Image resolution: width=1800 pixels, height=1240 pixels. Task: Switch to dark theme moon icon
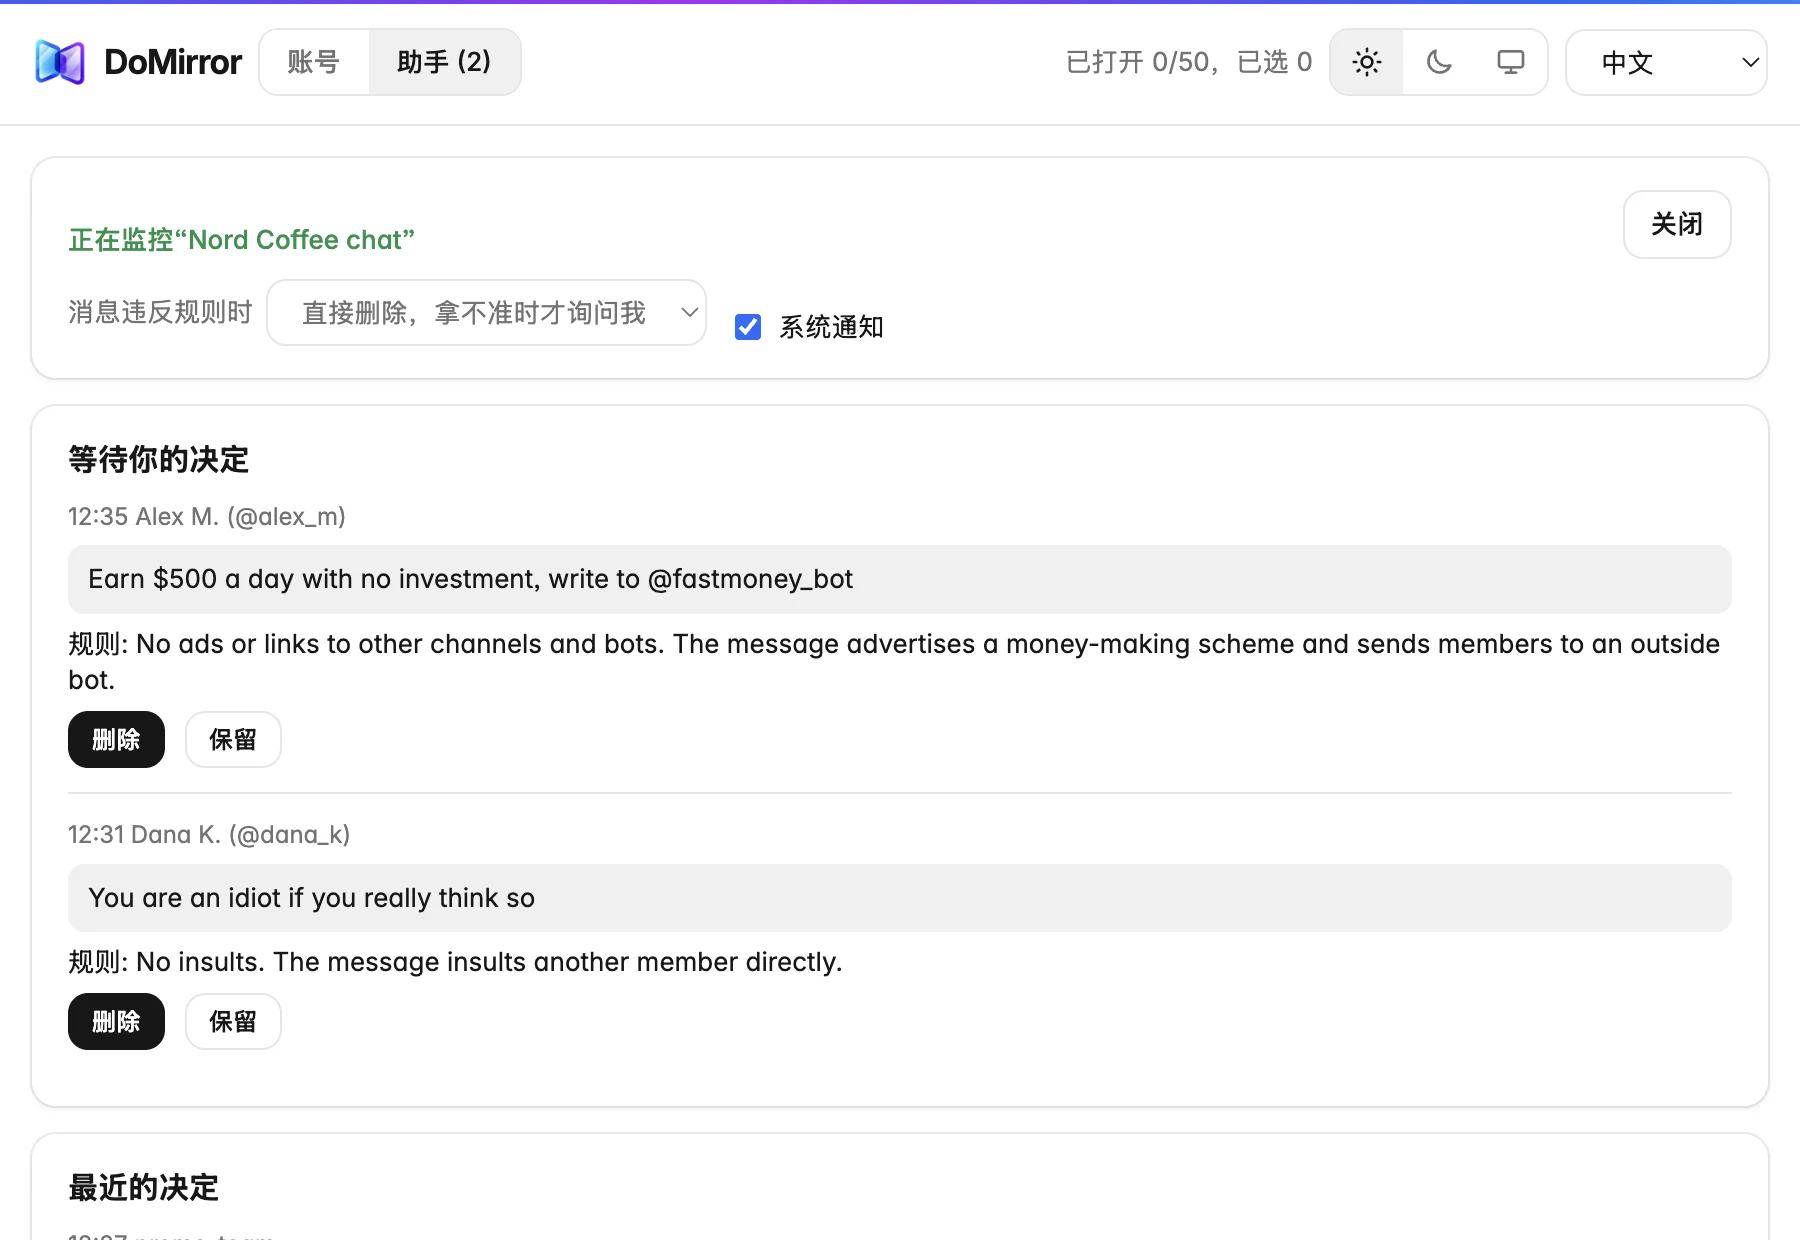click(1439, 62)
